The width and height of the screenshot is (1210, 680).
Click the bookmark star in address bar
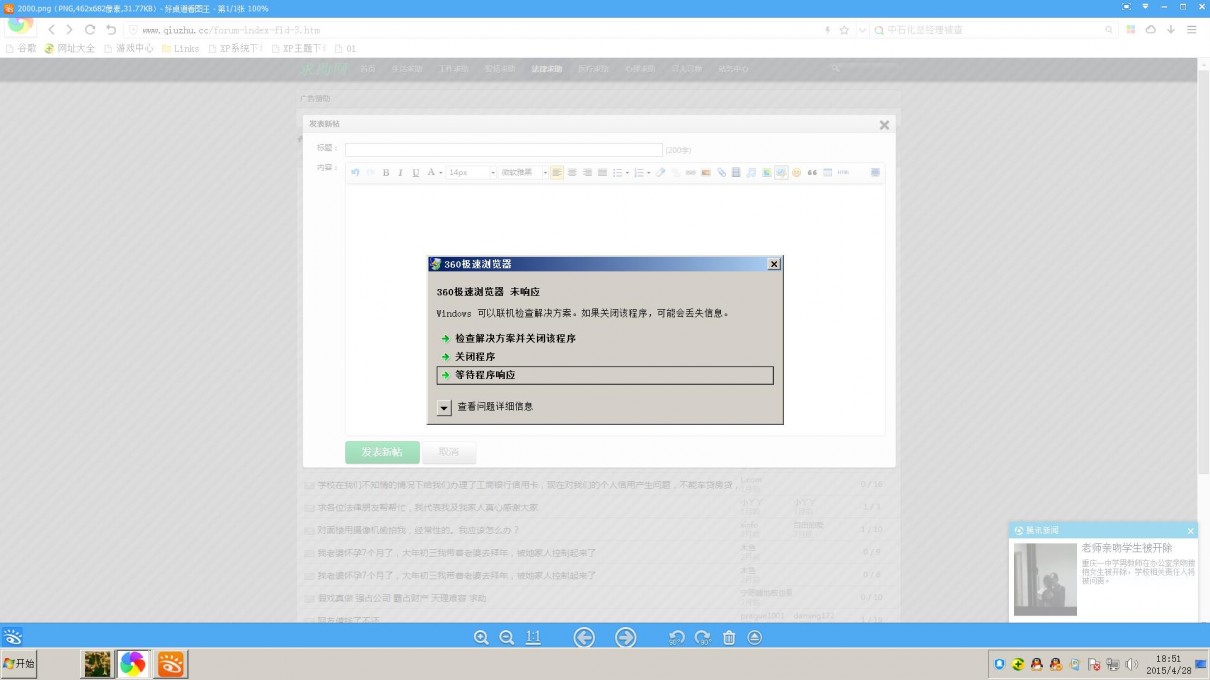click(844, 30)
